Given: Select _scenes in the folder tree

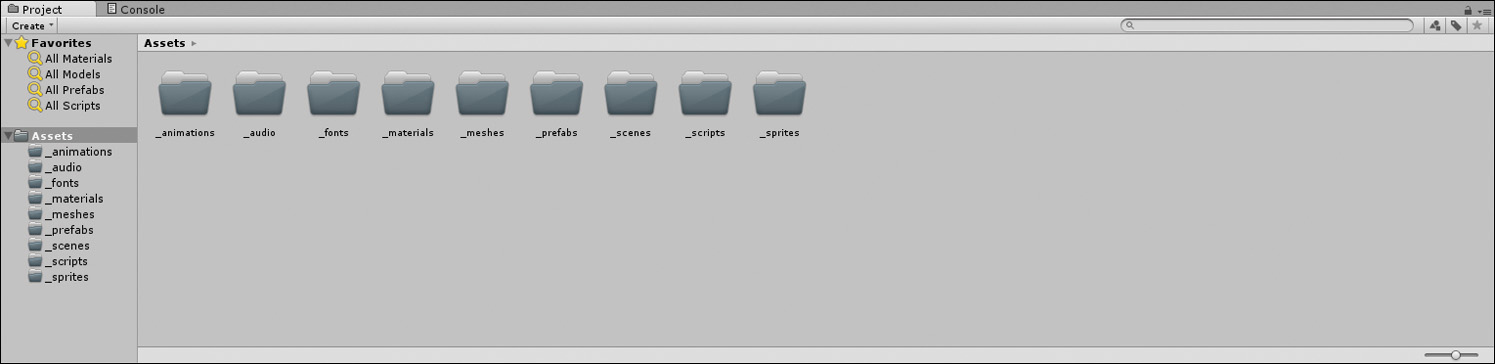Looking at the screenshot, I should click(59, 245).
